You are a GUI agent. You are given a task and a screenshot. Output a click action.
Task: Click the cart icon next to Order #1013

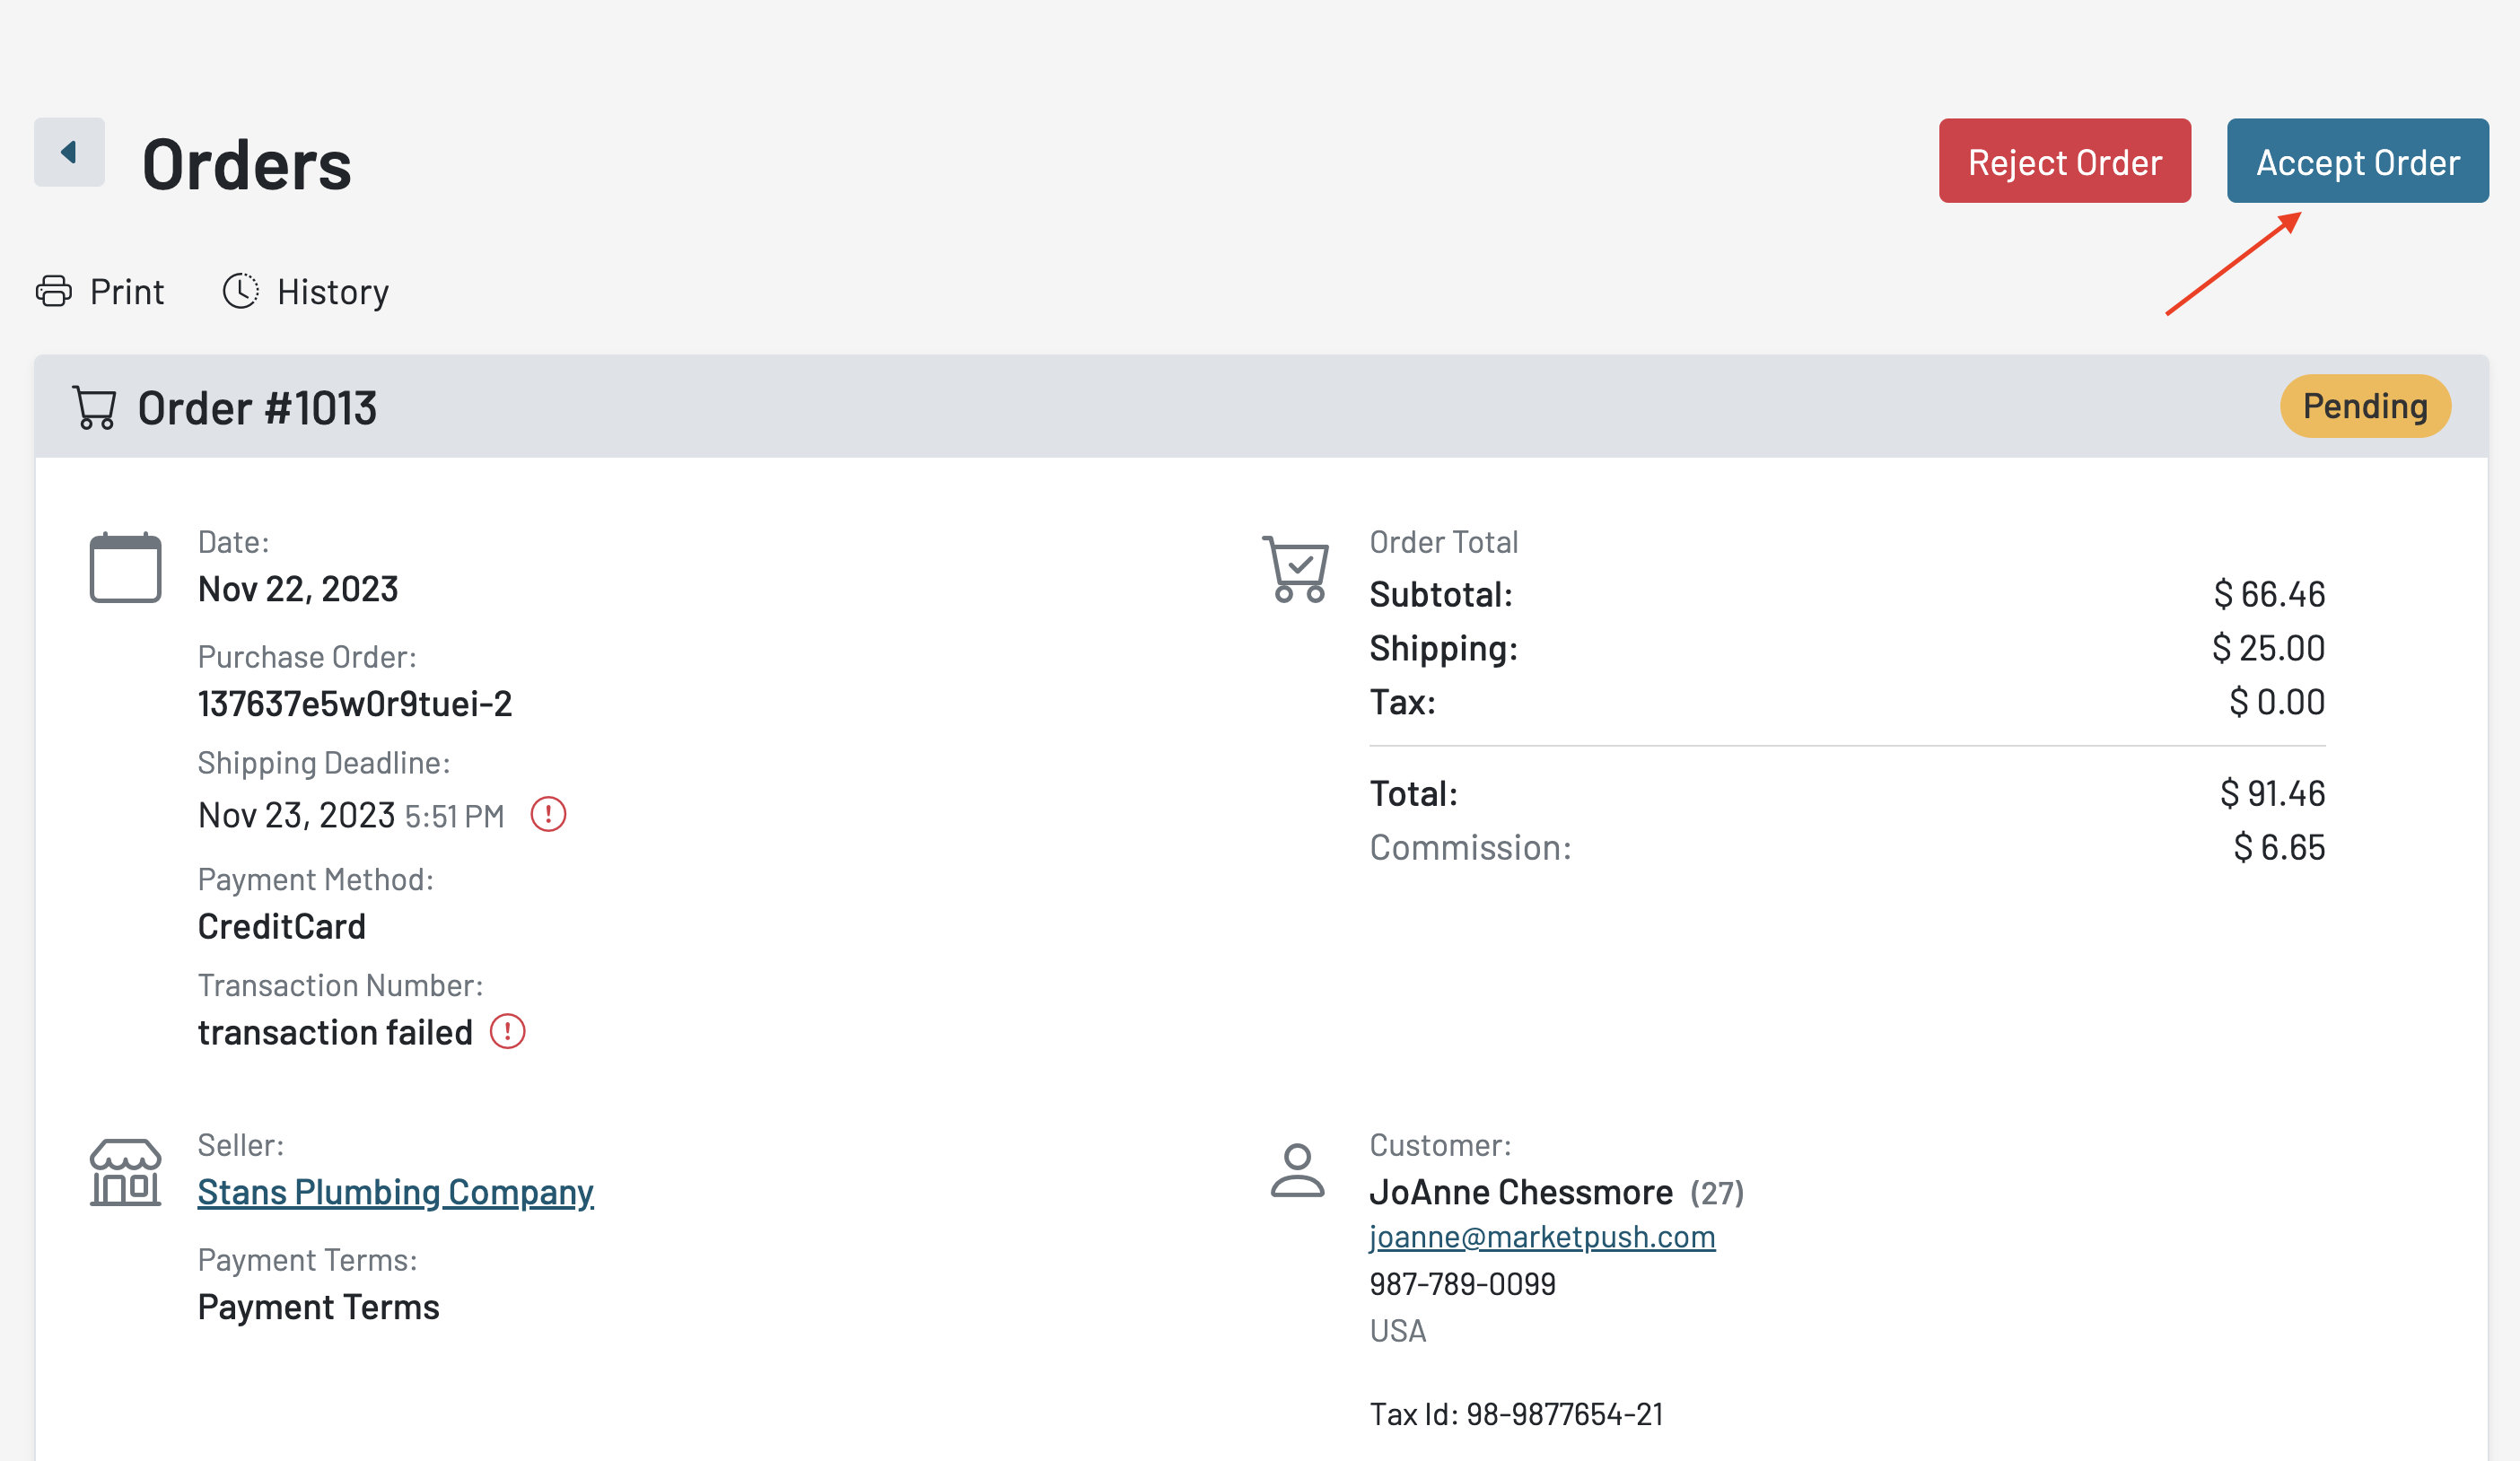pyautogui.click(x=94, y=408)
